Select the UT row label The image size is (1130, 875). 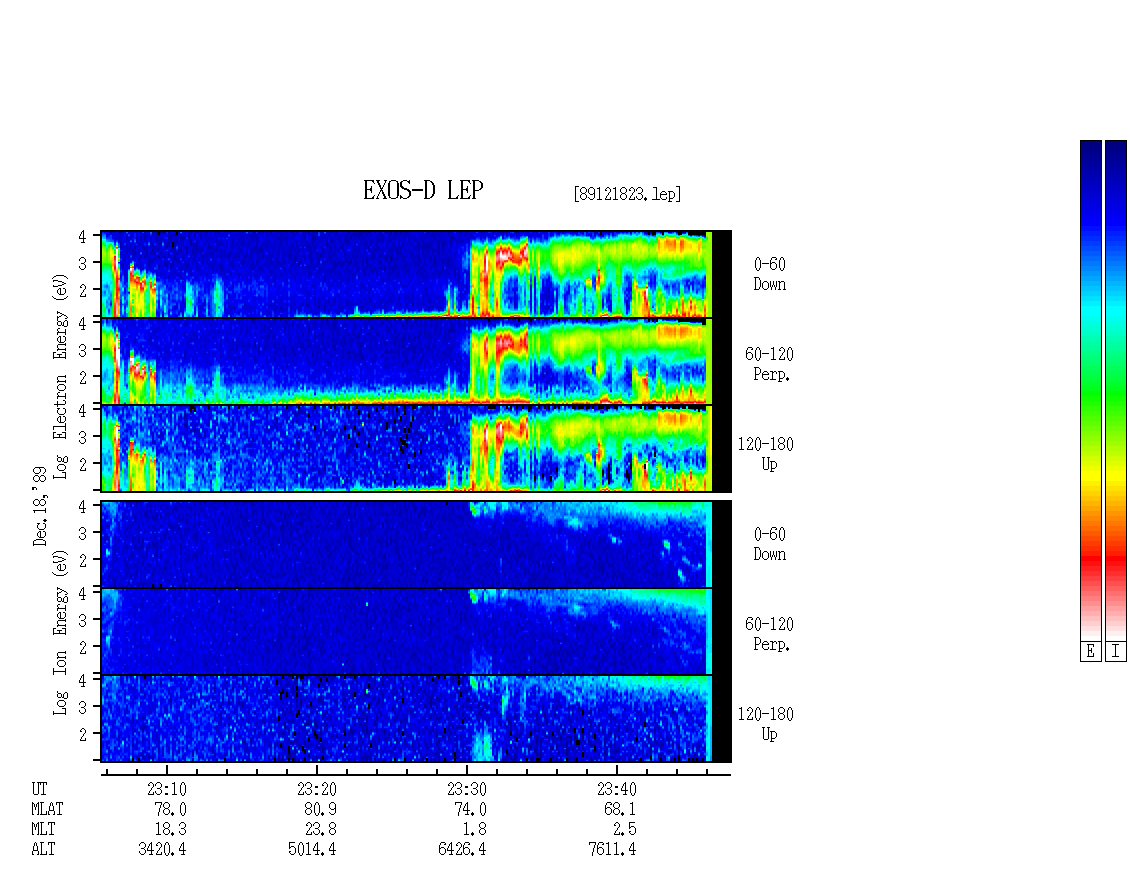tap(40, 789)
